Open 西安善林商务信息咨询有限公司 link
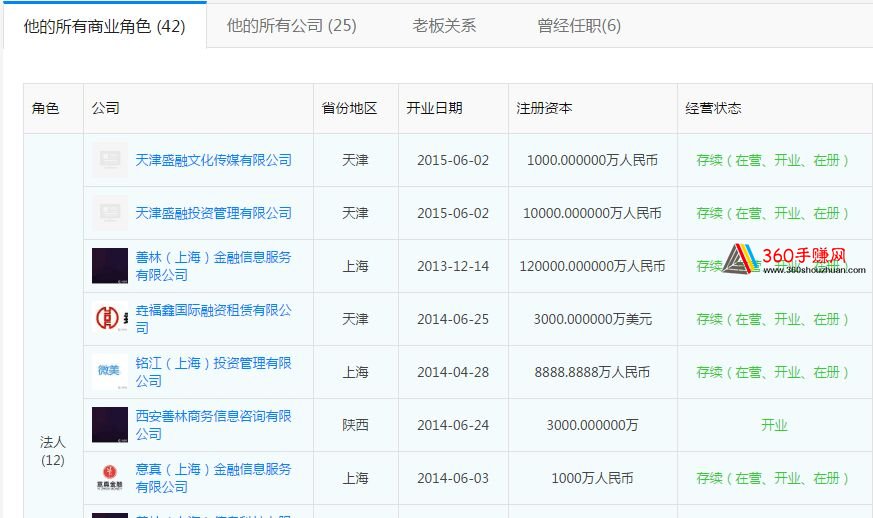873x518 pixels. pyautogui.click(x=214, y=425)
